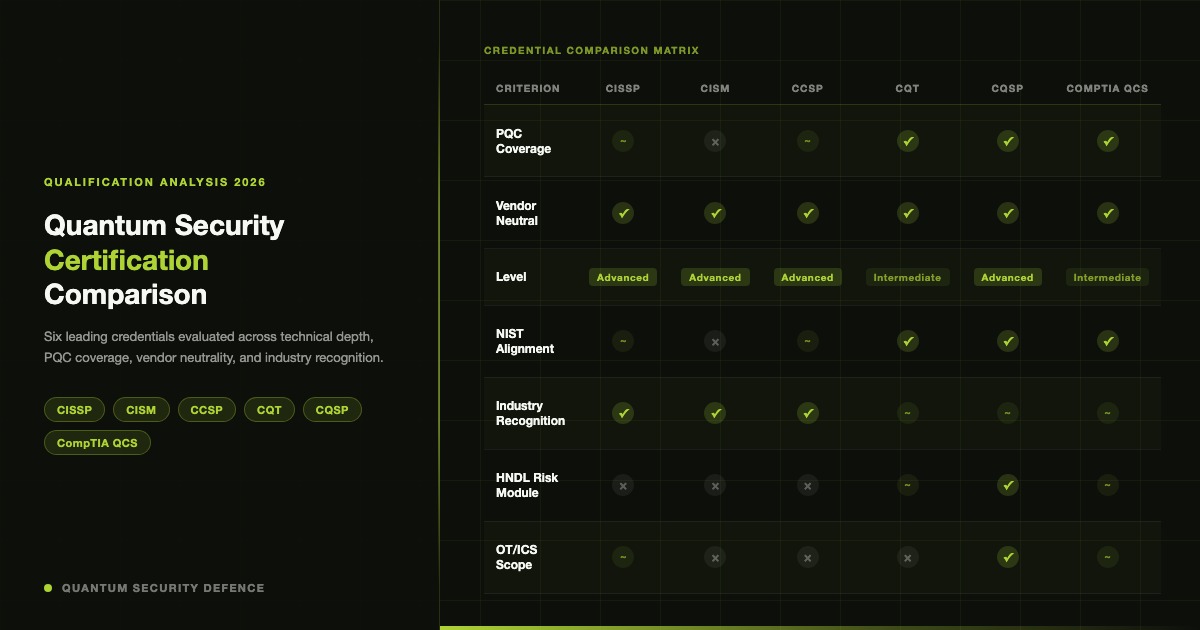This screenshot has height=630, width=1200.
Task: Click the CISM HNDL Risk Module cross
Action: [715, 485]
